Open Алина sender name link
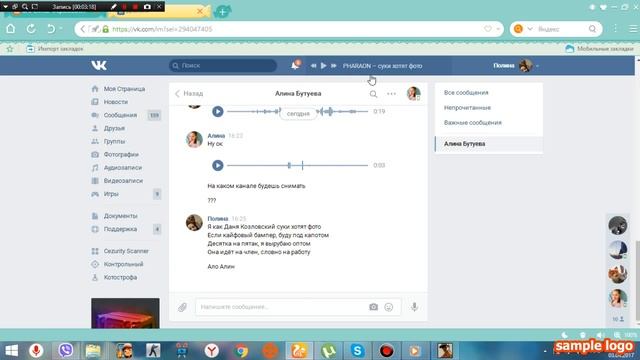The image size is (640, 360). [x=216, y=136]
